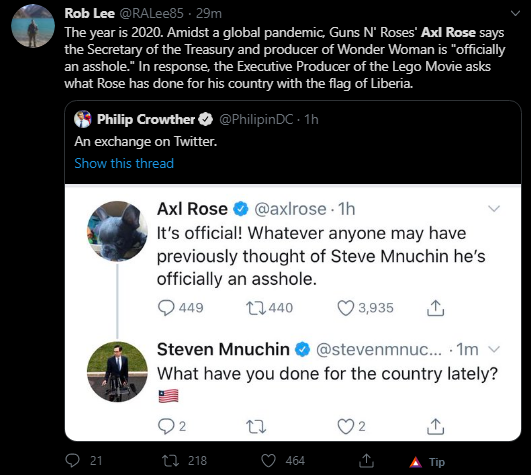Open the Rob Lee tweet options chevron
The width and height of the screenshot is (531, 475).
[x=515, y=14]
